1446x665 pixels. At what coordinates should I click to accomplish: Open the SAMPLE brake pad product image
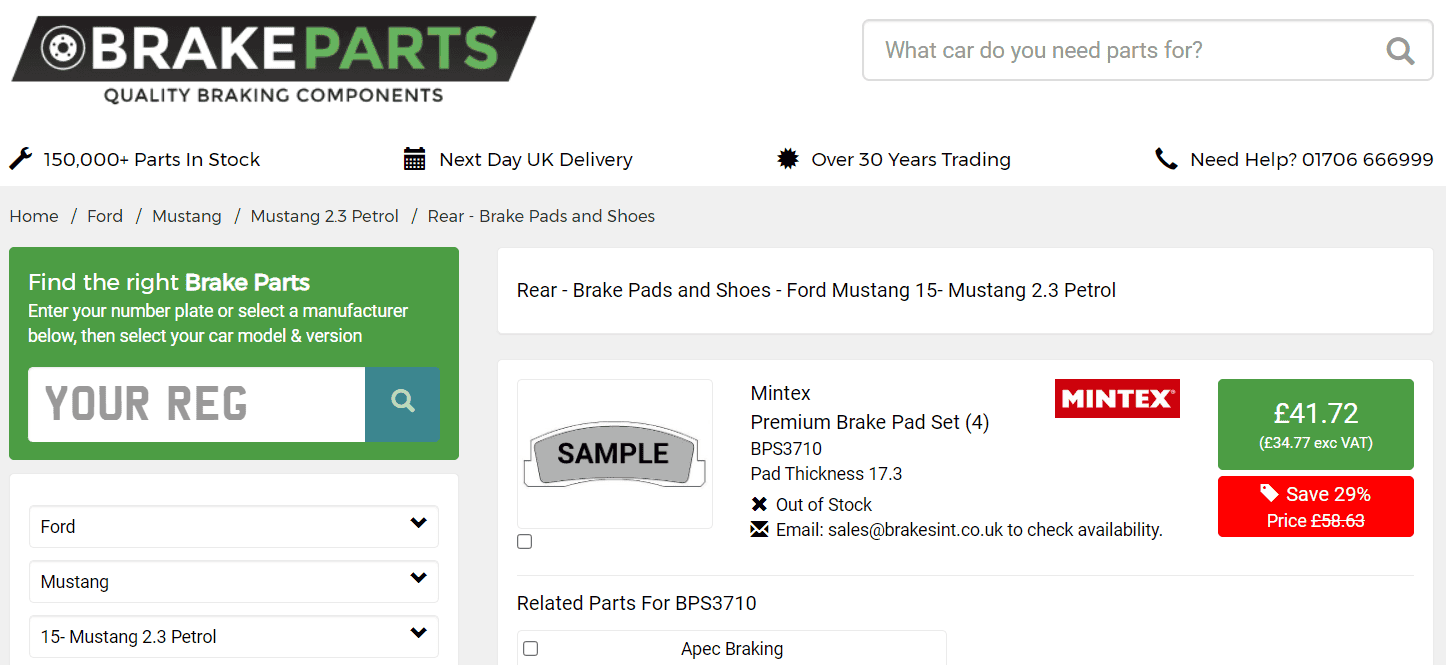pos(615,454)
